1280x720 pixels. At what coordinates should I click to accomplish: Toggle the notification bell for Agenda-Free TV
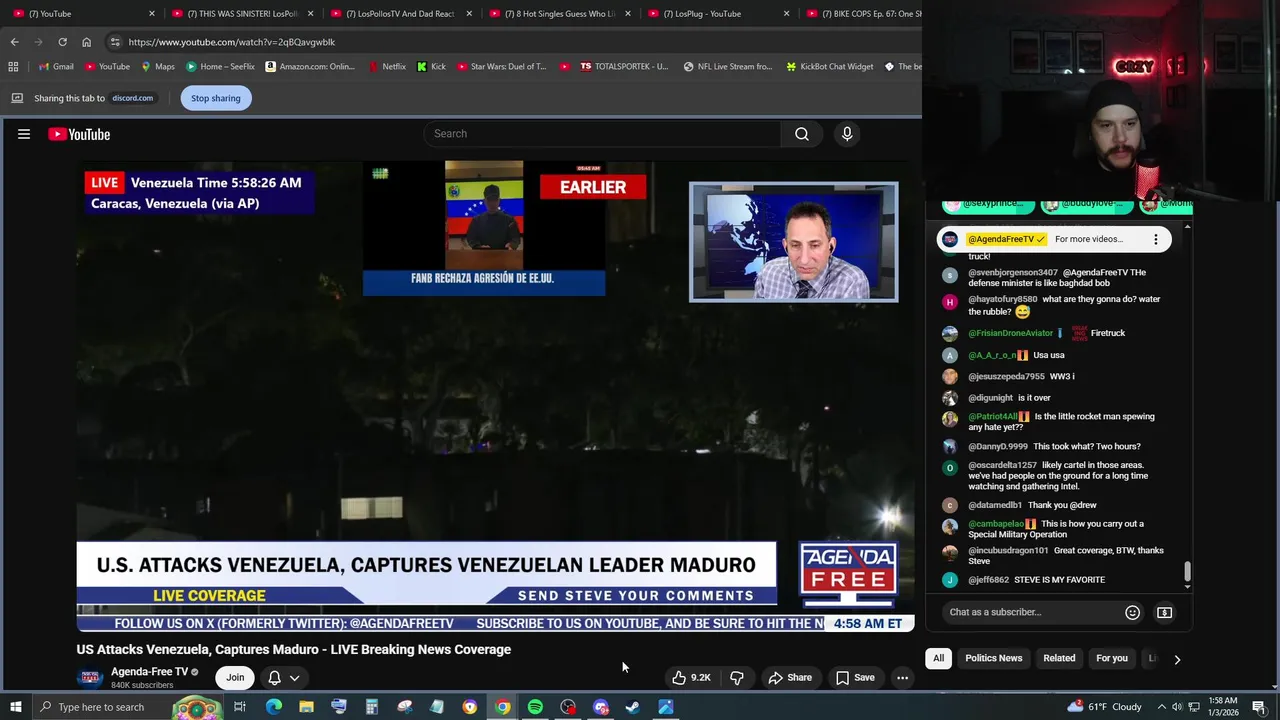[x=274, y=678]
